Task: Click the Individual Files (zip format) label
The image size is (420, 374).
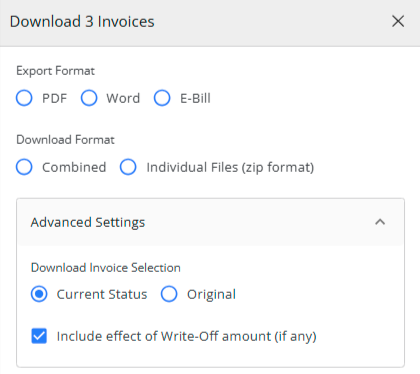Action: (230, 167)
